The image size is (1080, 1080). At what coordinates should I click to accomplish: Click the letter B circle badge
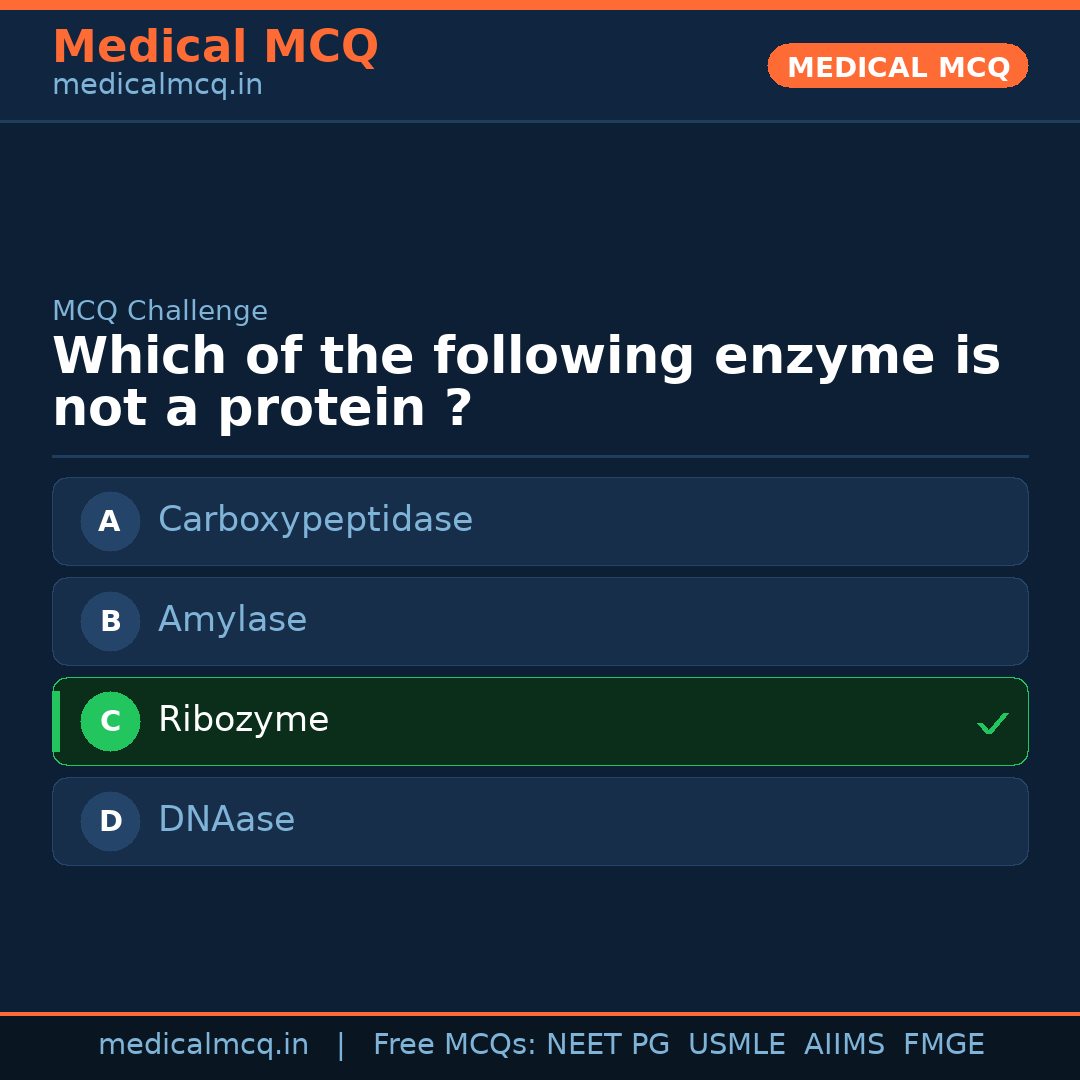(x=110, y=621)
